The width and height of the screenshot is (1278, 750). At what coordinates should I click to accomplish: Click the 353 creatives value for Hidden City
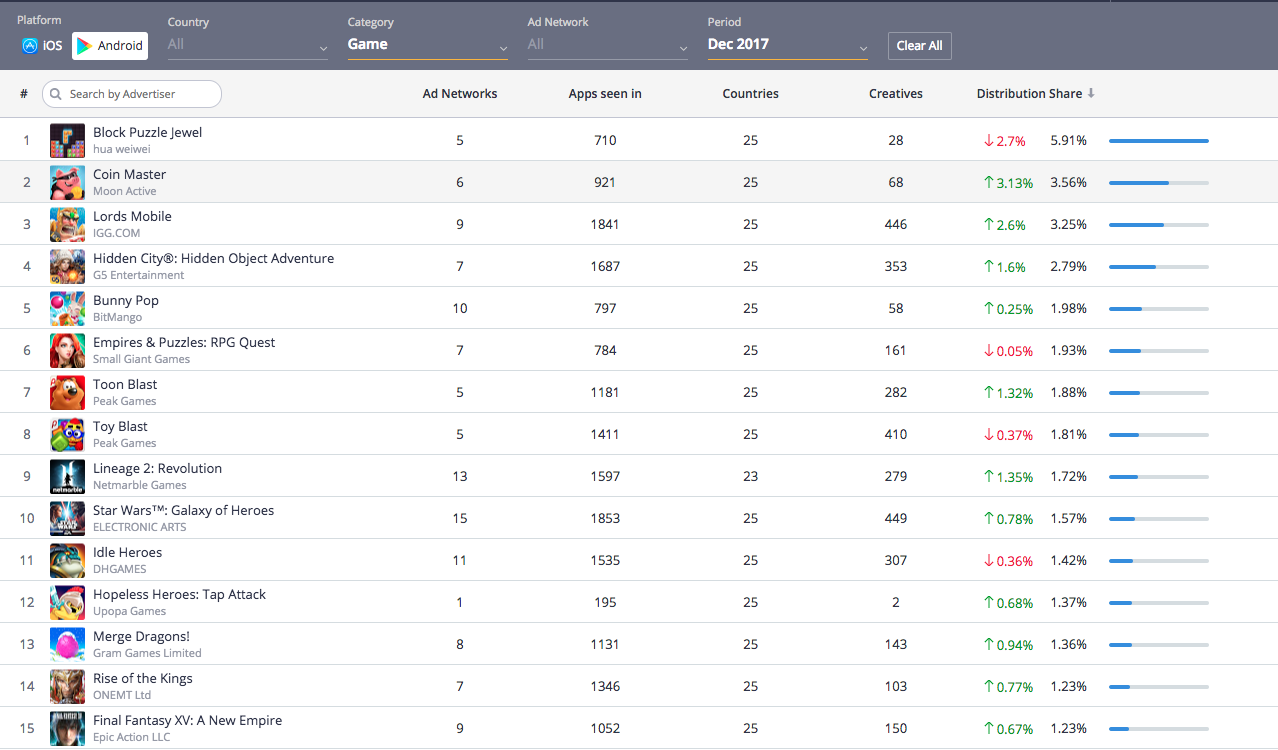(x=896, y=267)
